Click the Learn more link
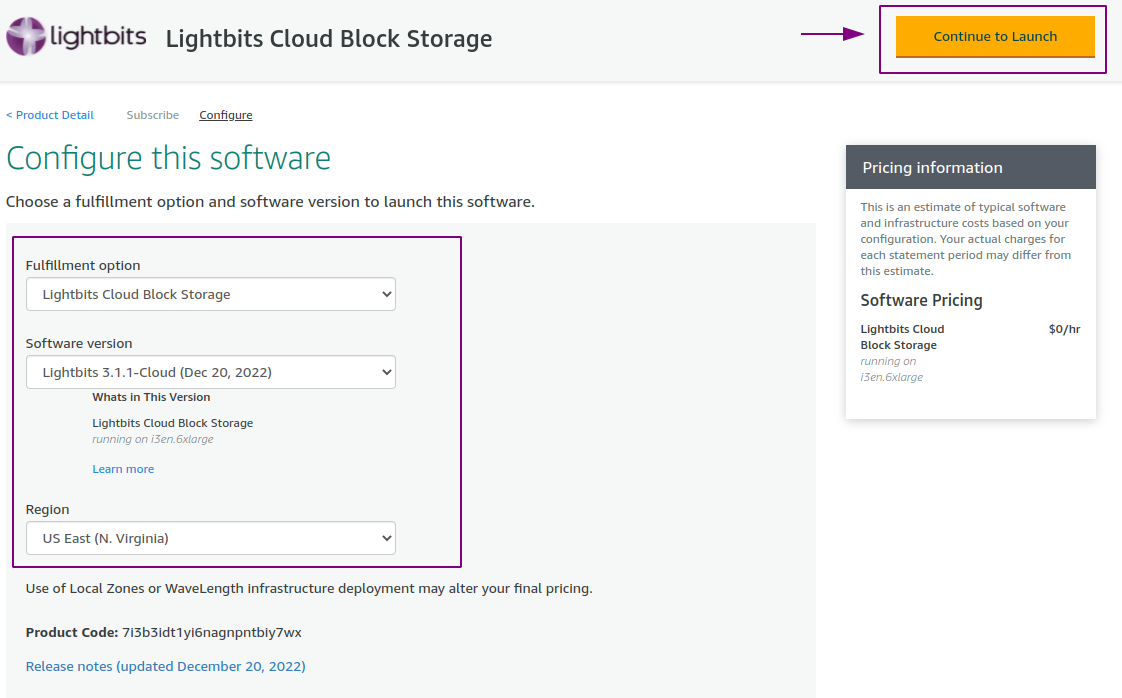1122x698 pixels. point(123,469)
